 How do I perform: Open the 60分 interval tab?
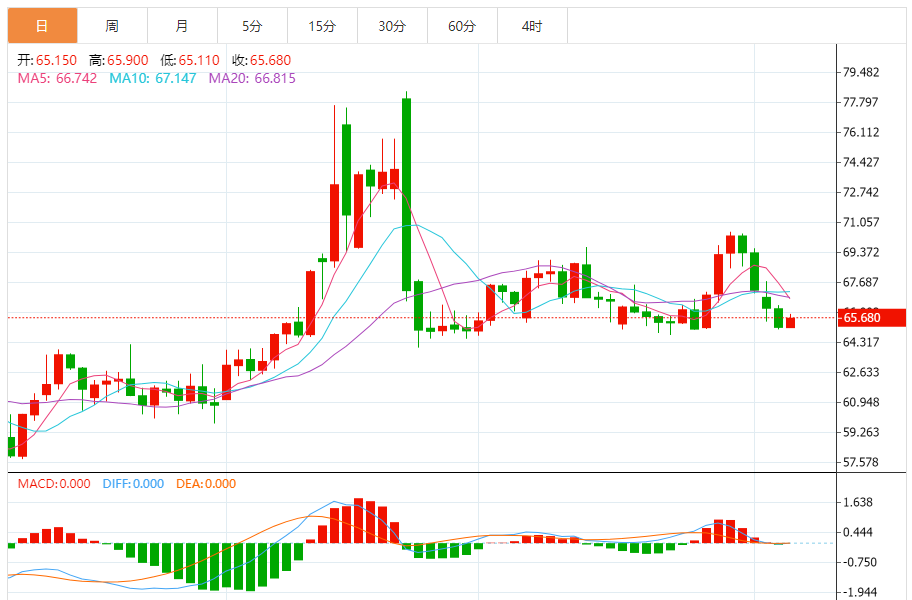(x=462, y=26)
